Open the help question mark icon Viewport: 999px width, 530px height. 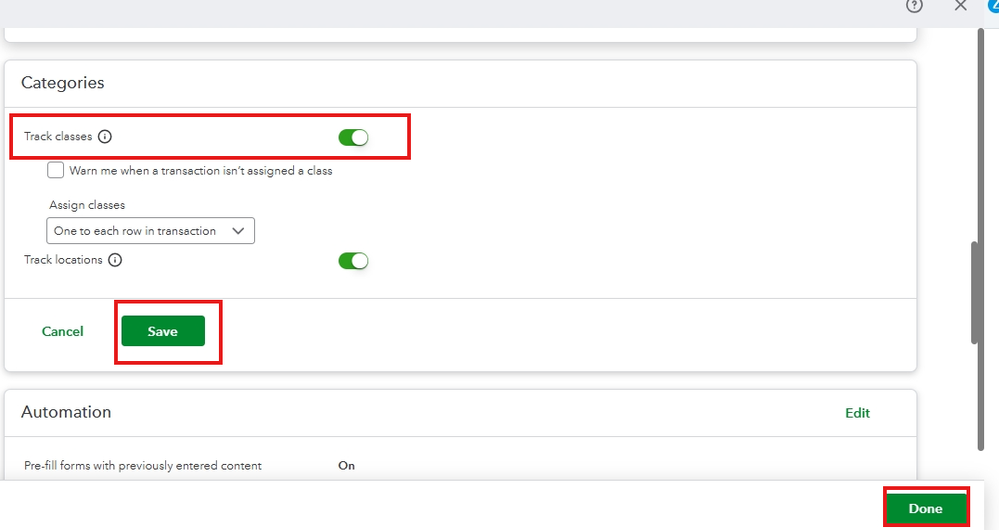click(914, 6)
